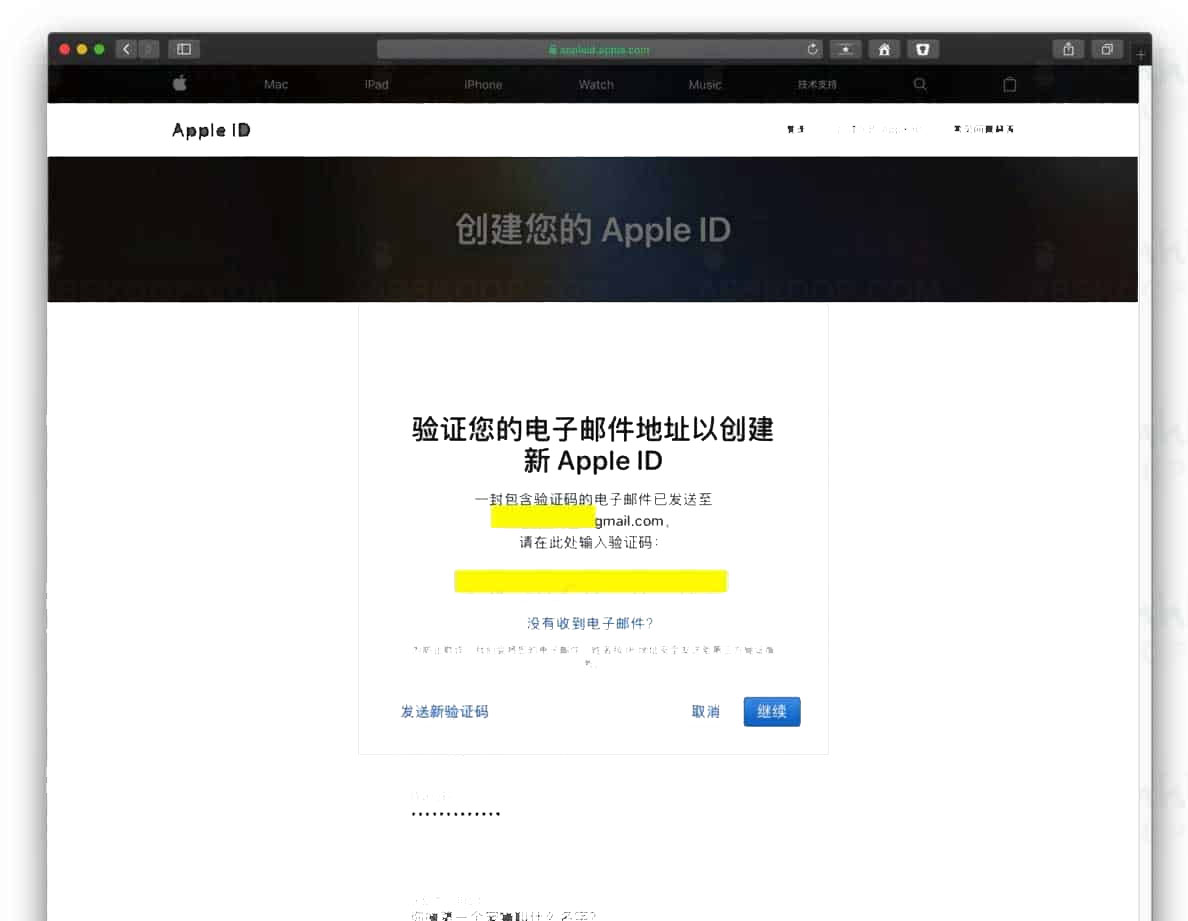This screenshot has width=1188, height=921.
Task: Go back with Safari's back arrow
Action: pos(127,49)
